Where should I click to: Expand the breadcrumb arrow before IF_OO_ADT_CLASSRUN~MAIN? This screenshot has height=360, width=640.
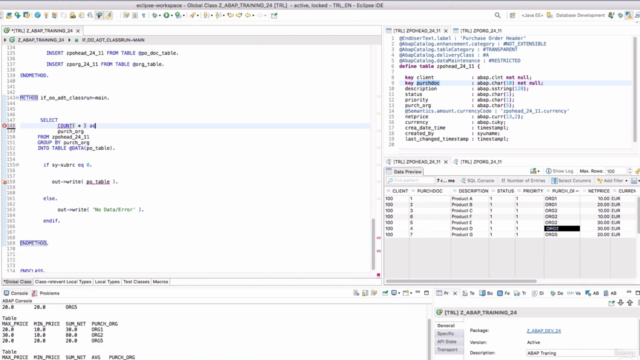69,40
